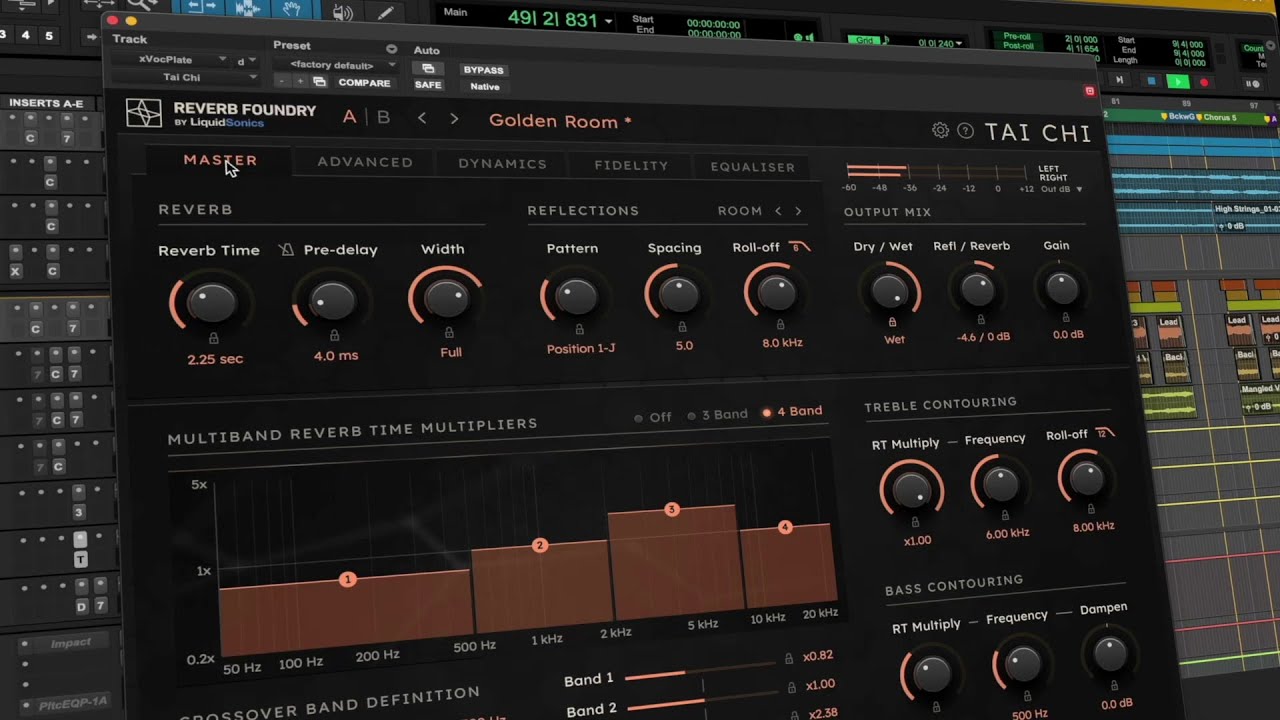Viewport: 1280px width, 720px height.
Task: Click the Dry / Wet knob
Action: click(x=889, y=290)
